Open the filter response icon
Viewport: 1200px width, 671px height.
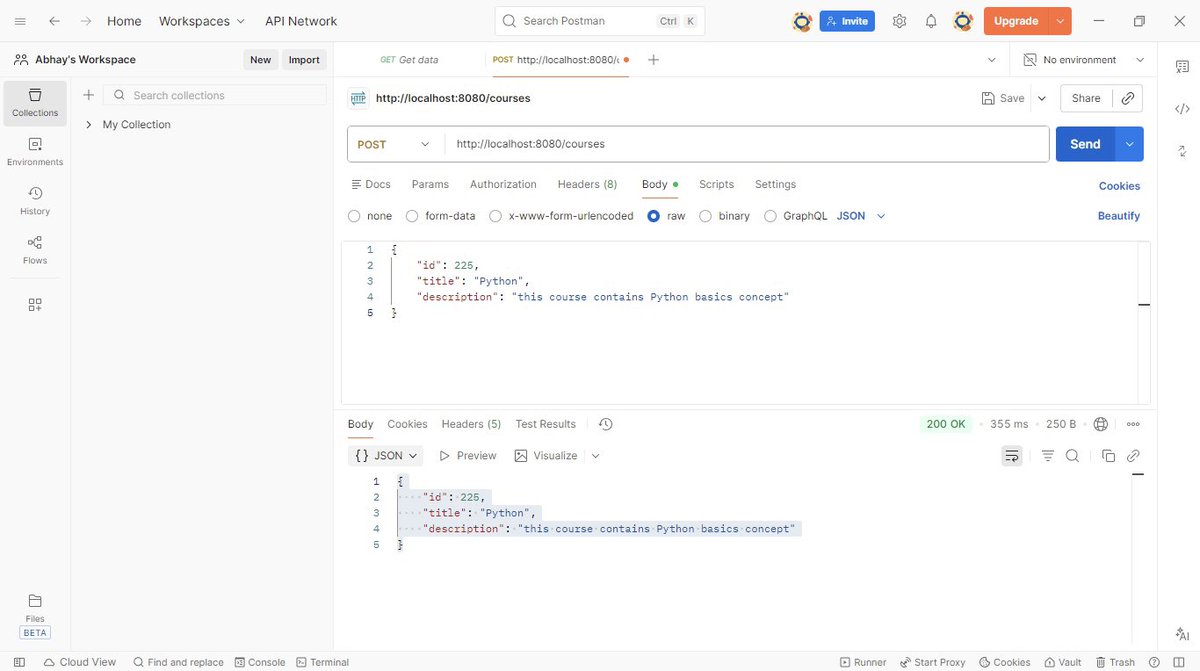1048,455
